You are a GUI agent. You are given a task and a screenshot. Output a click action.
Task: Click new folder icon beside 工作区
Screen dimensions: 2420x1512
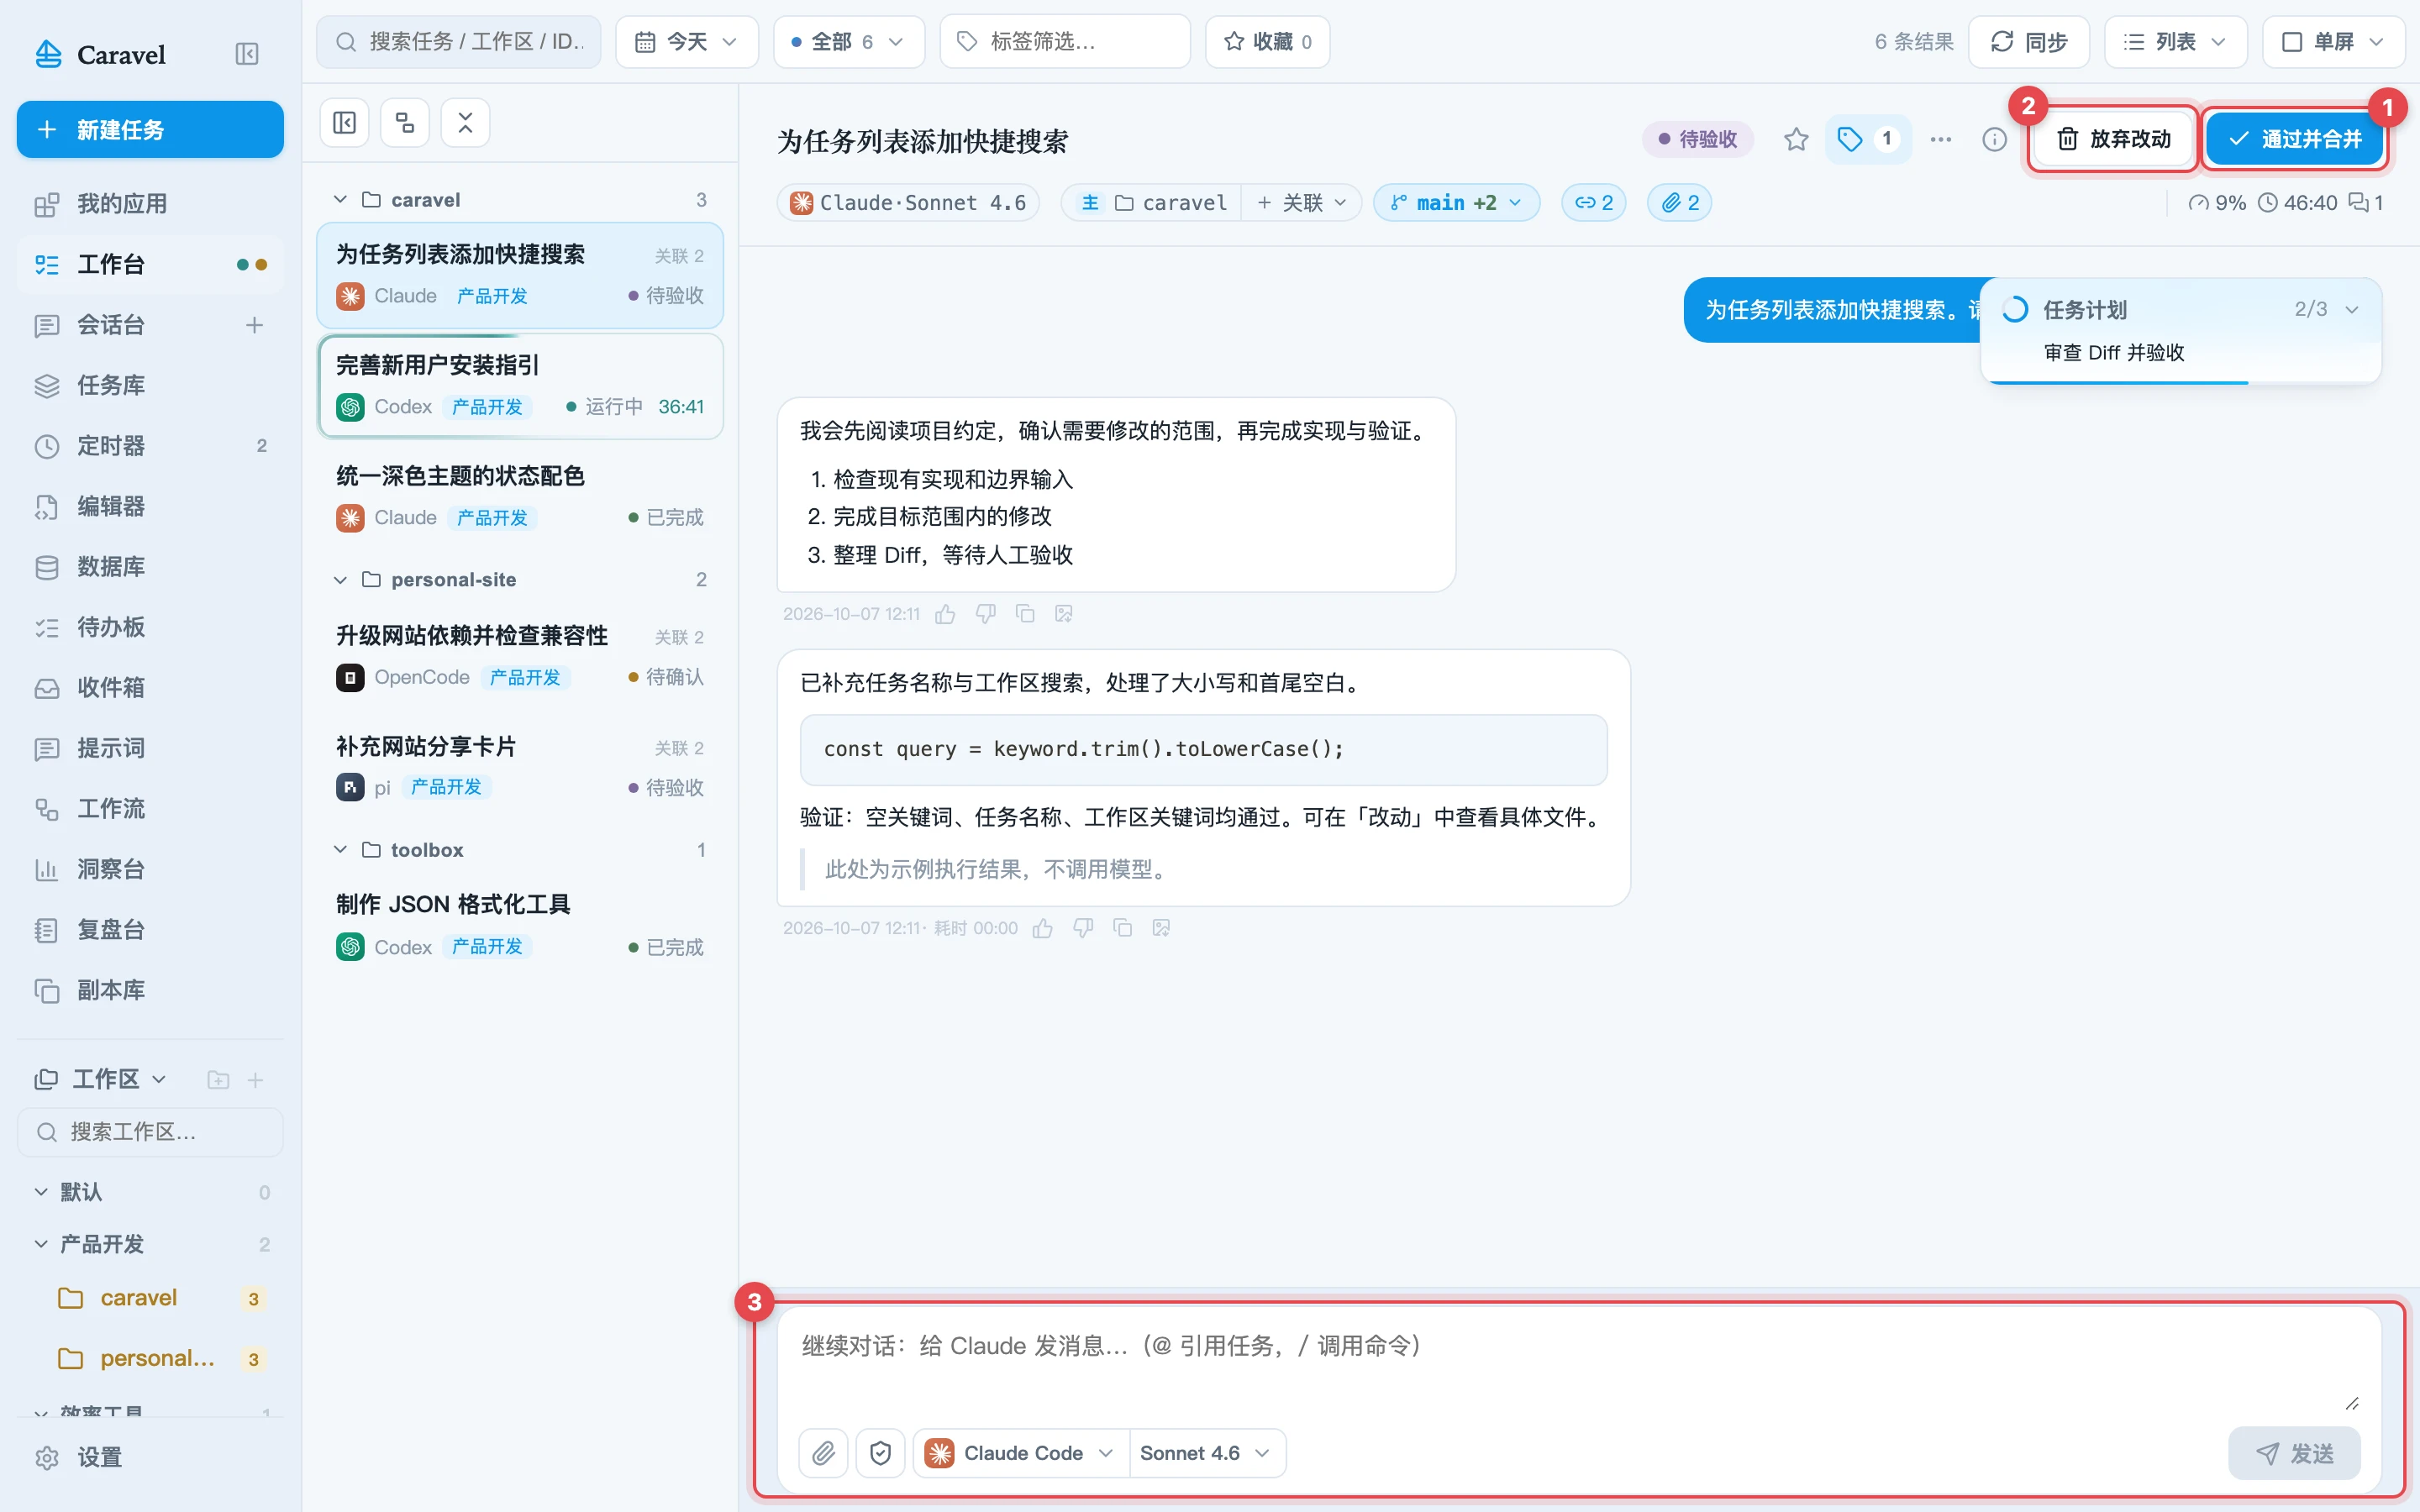218,1080
